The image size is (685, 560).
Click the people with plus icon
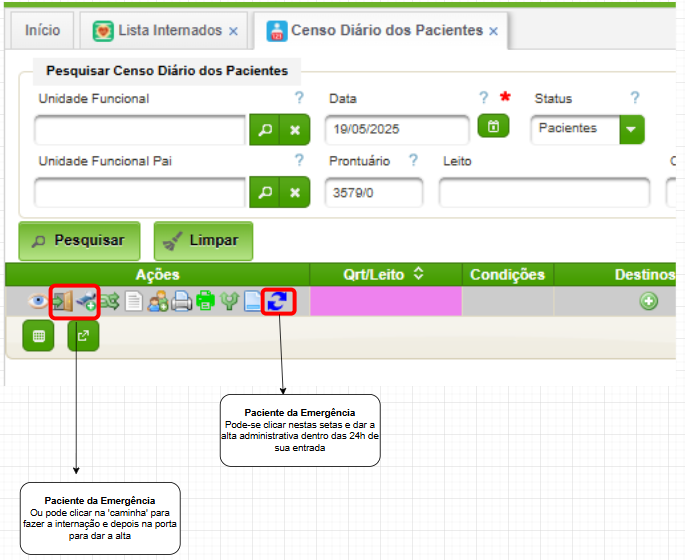click(x=158, y=302)
